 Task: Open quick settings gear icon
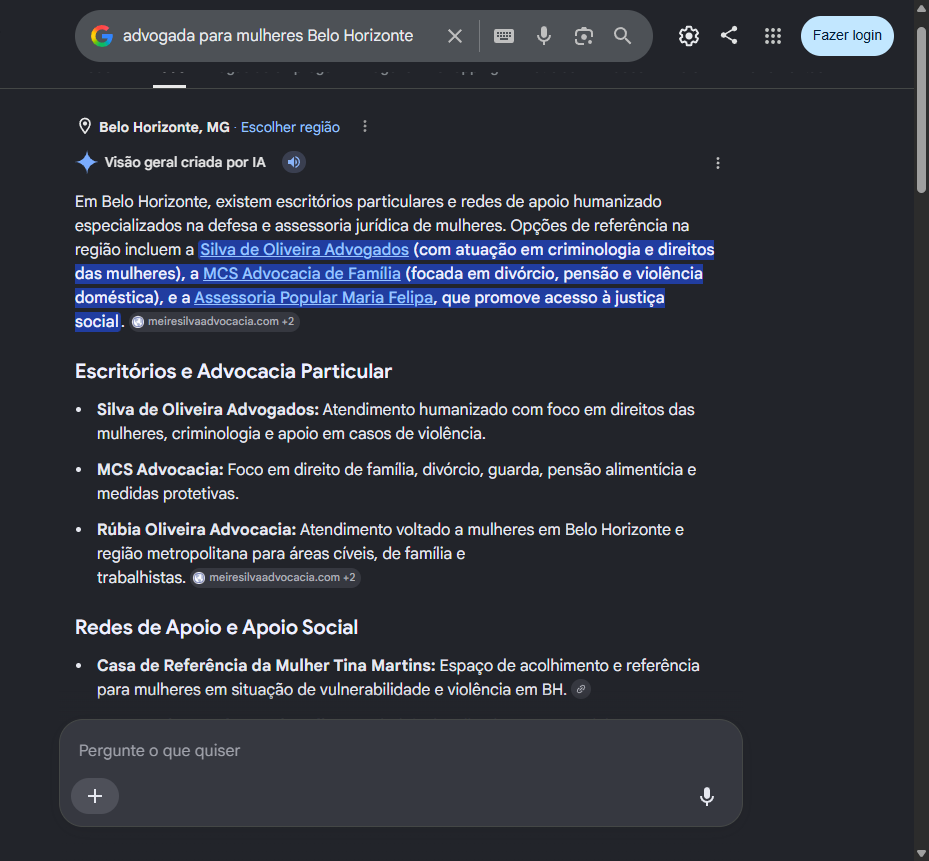pos(688,36)
